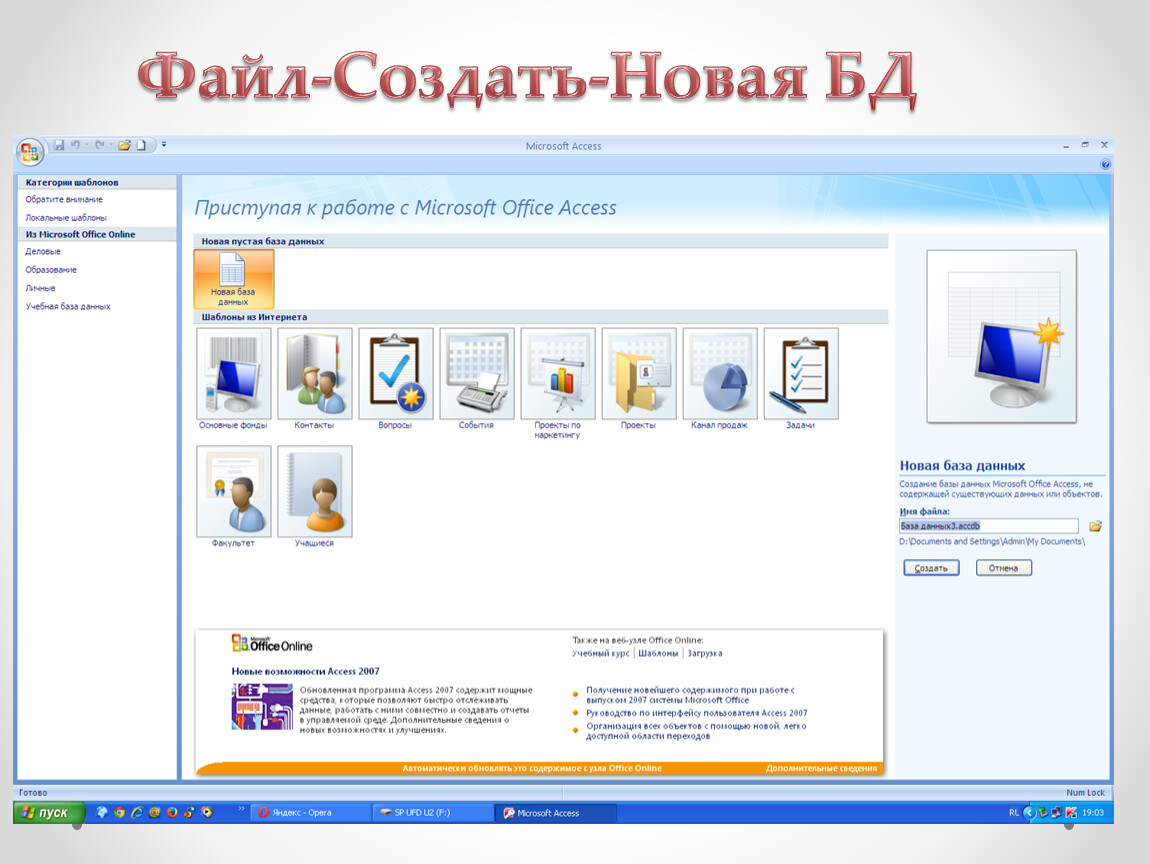The height and width of the screenshot is (864, 1150).
Task: Click the Firefox icon in quick launch
Action: click(x=172, y=813)
